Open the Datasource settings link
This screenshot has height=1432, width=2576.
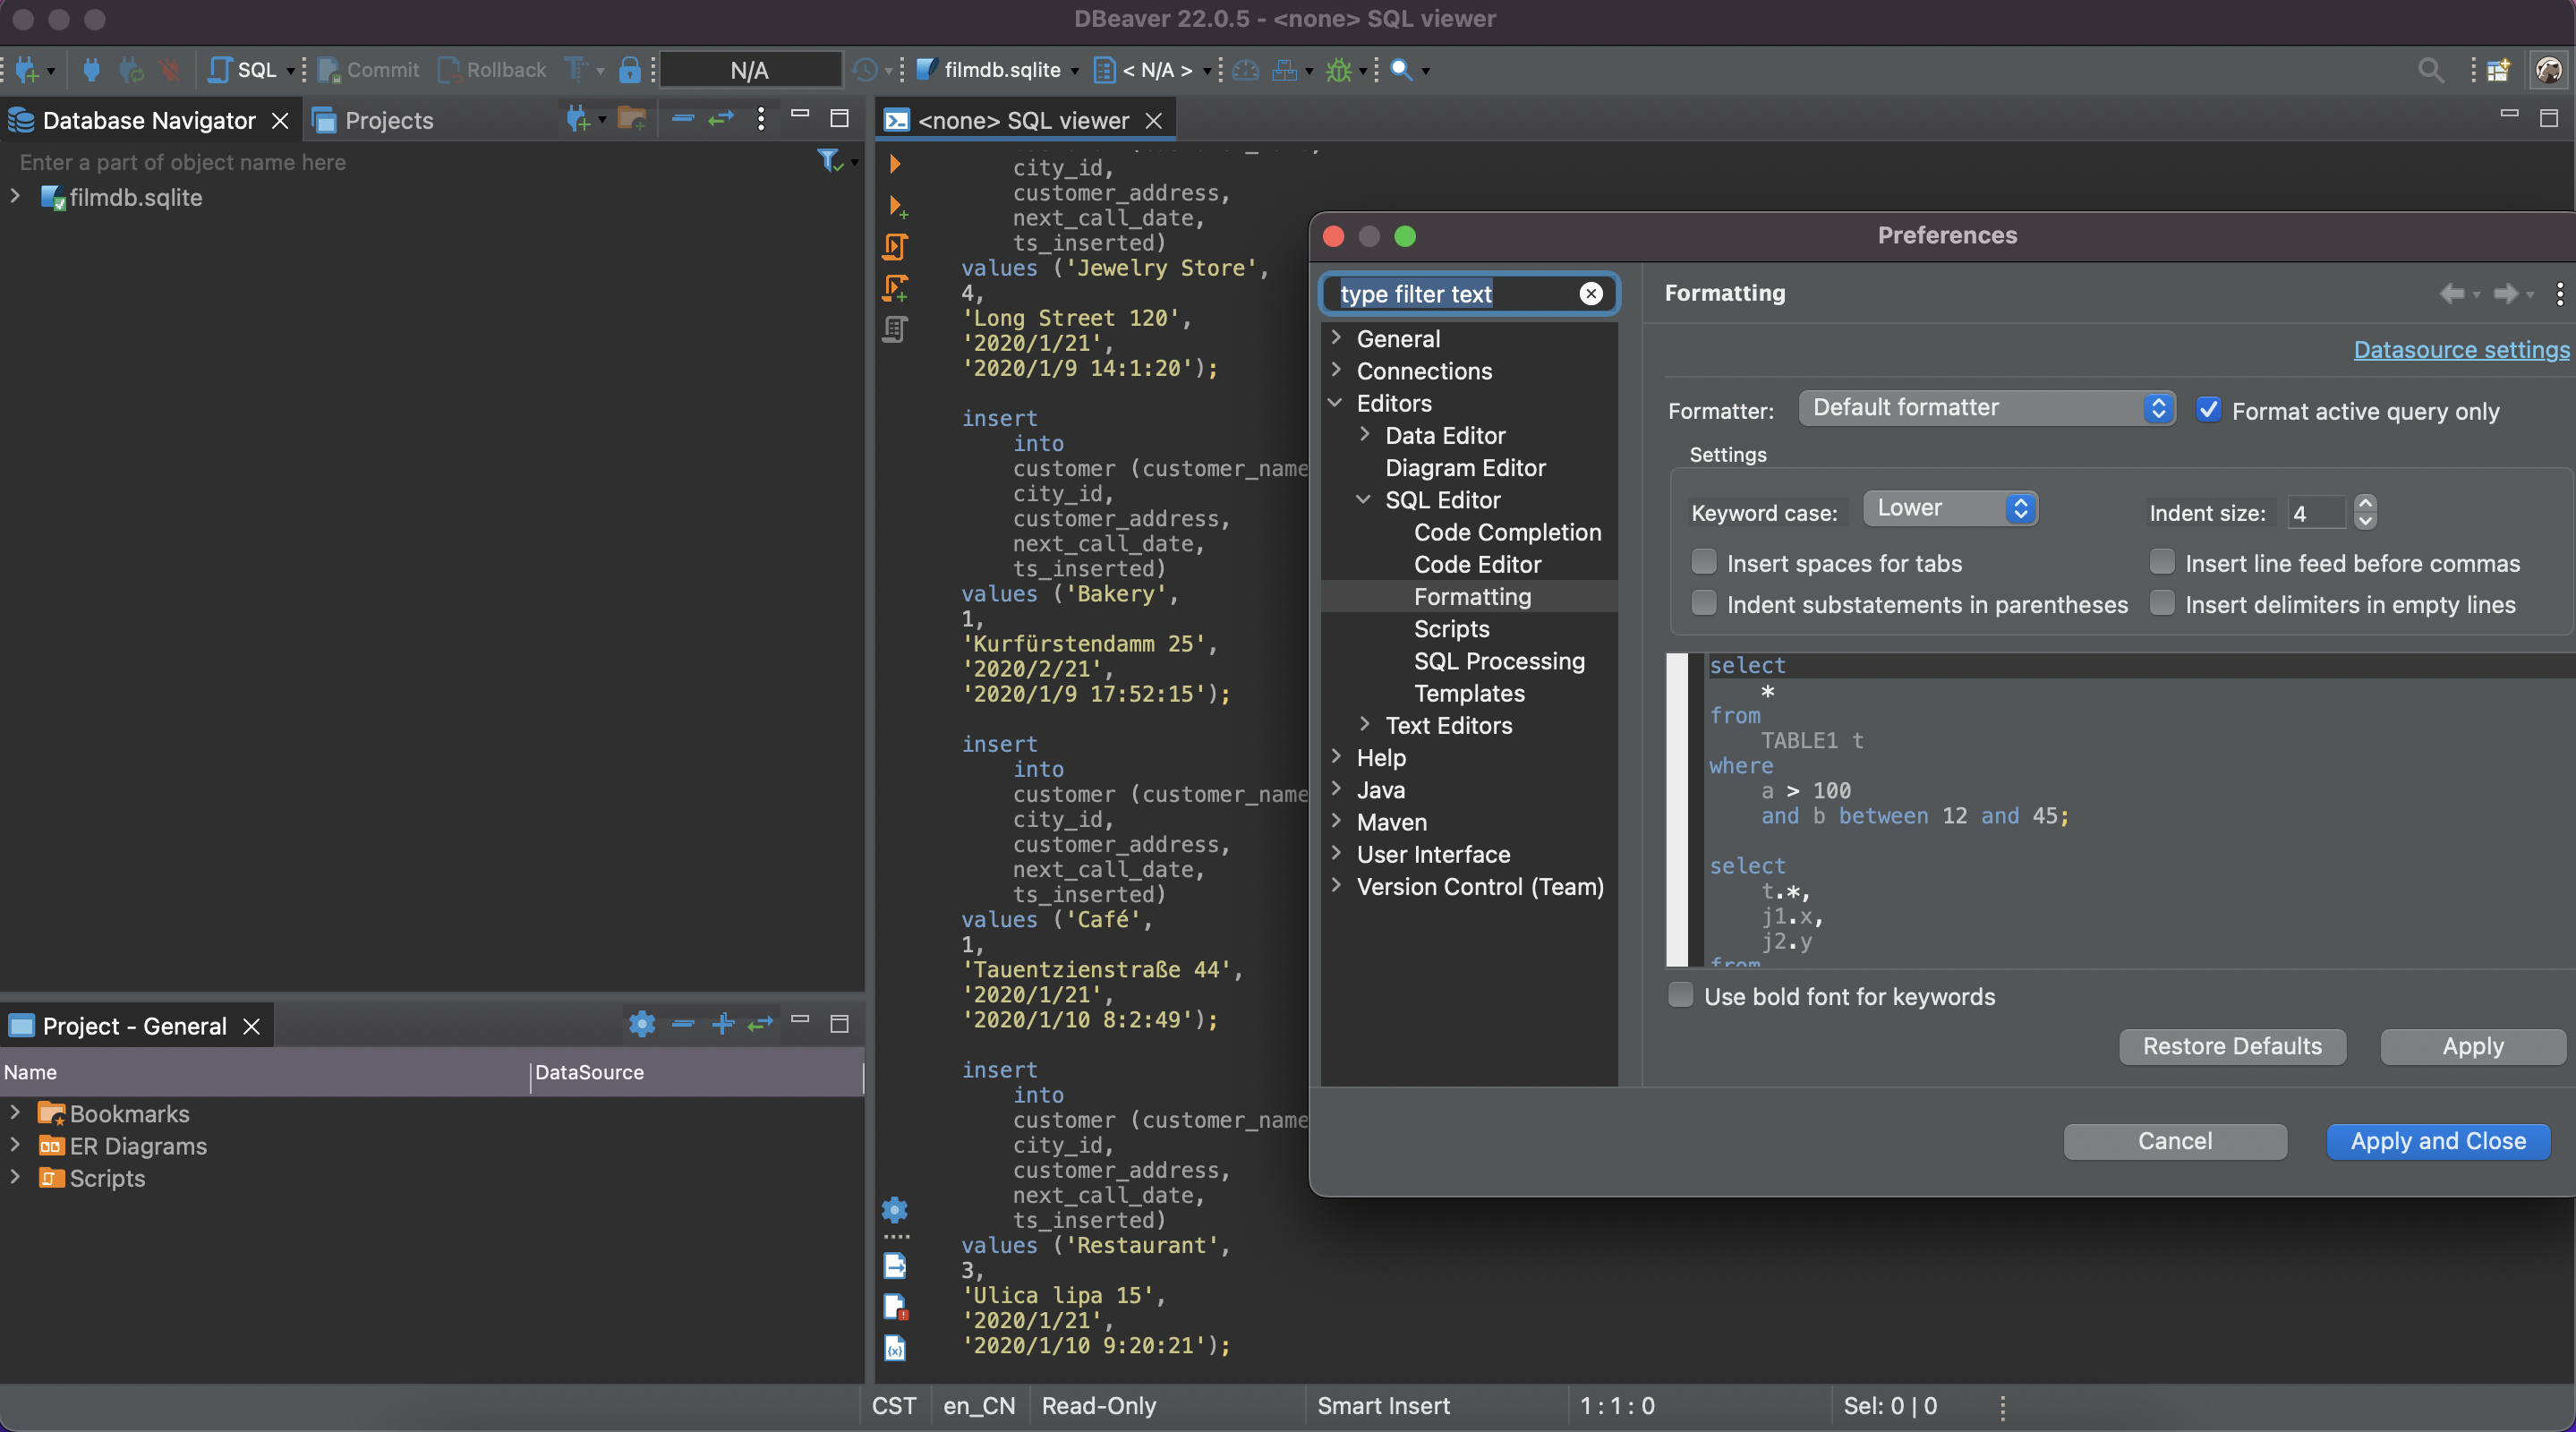[x=2460, y=350]
